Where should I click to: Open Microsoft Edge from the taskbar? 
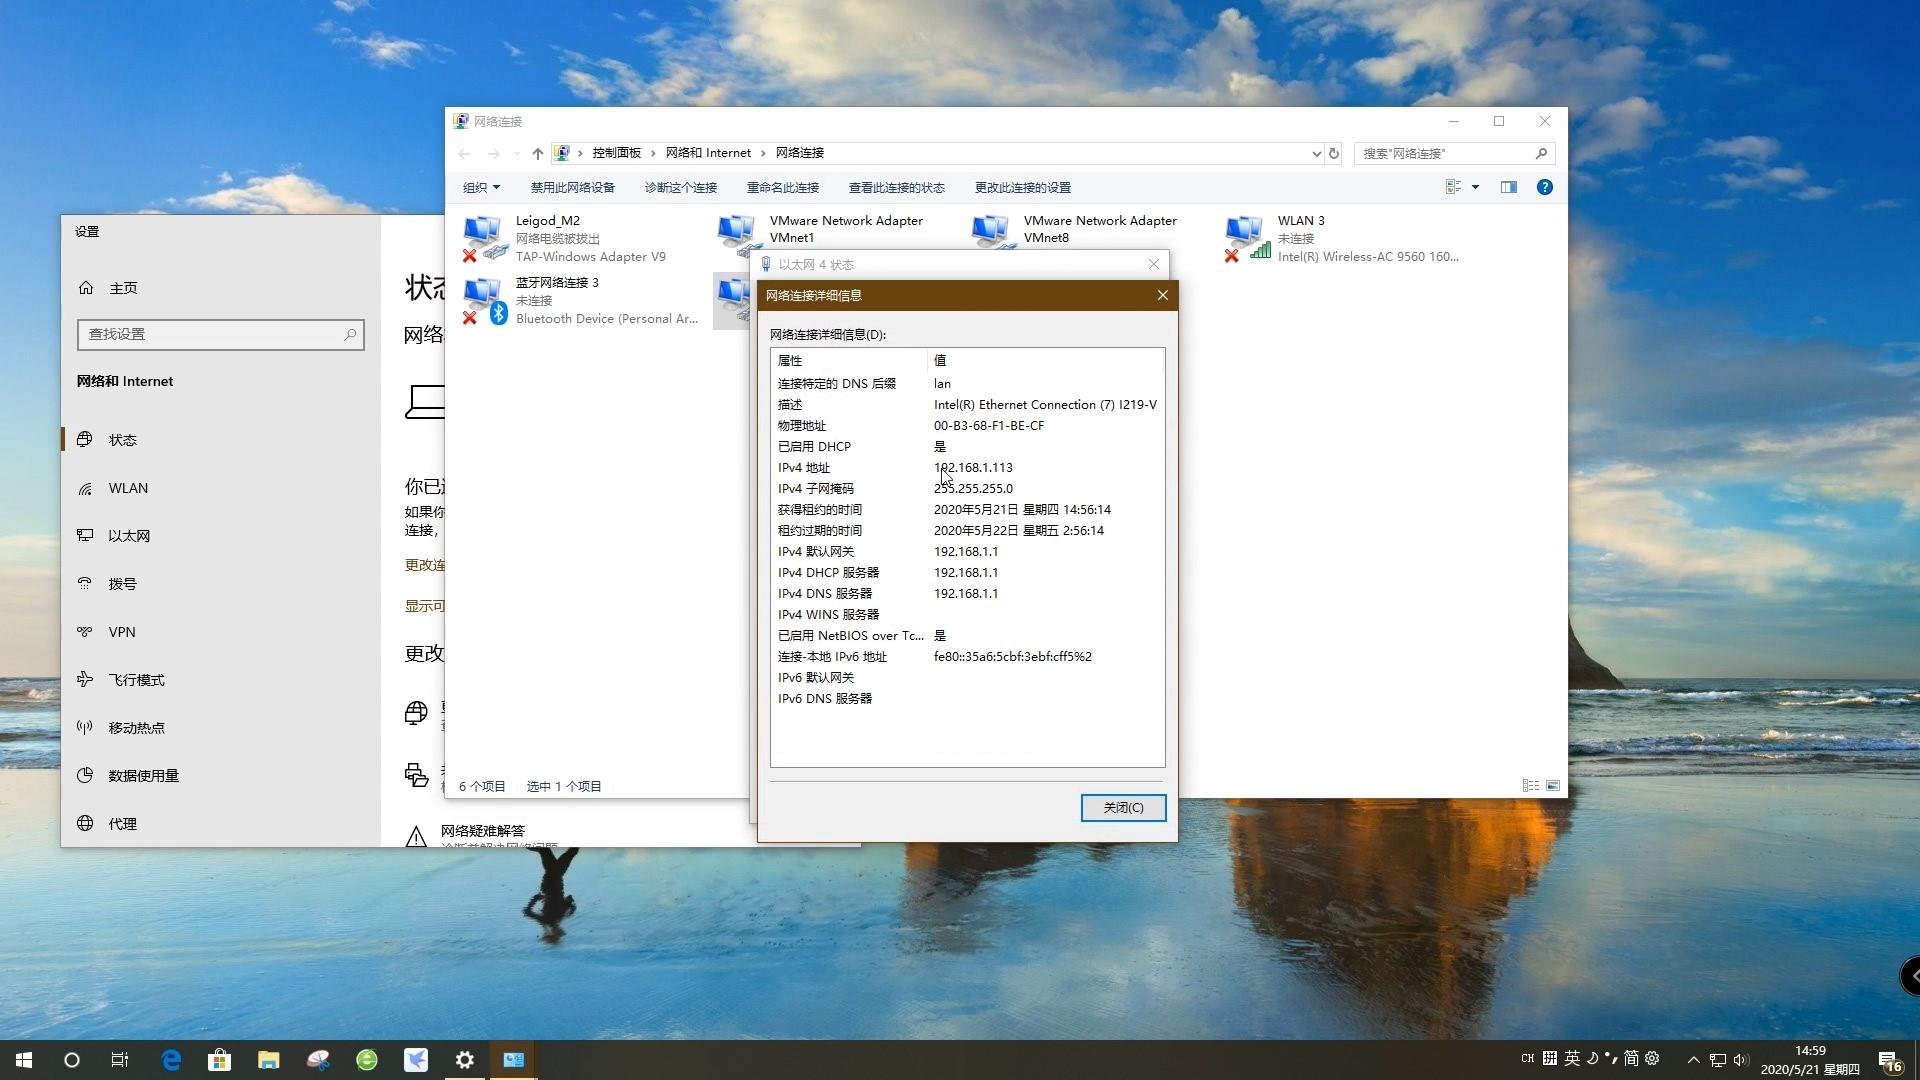pyautogui.click(x=171, y=1060)
